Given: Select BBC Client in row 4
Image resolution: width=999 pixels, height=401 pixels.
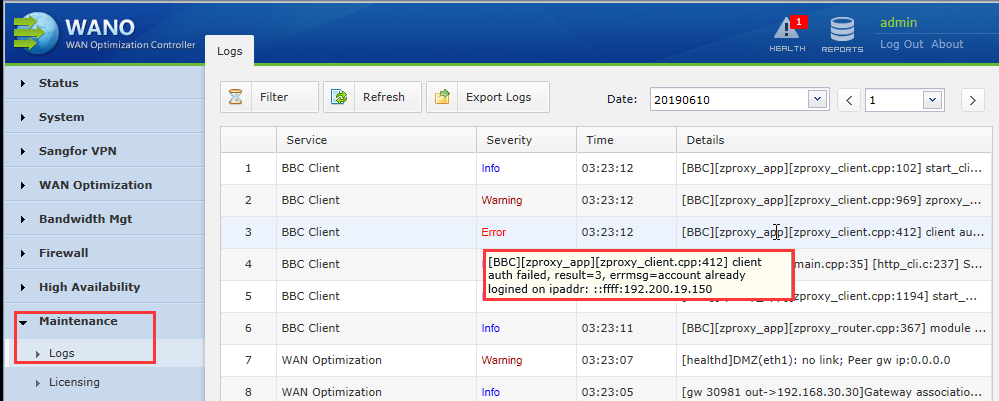Looking at the screenshot, I should (311, 264).
